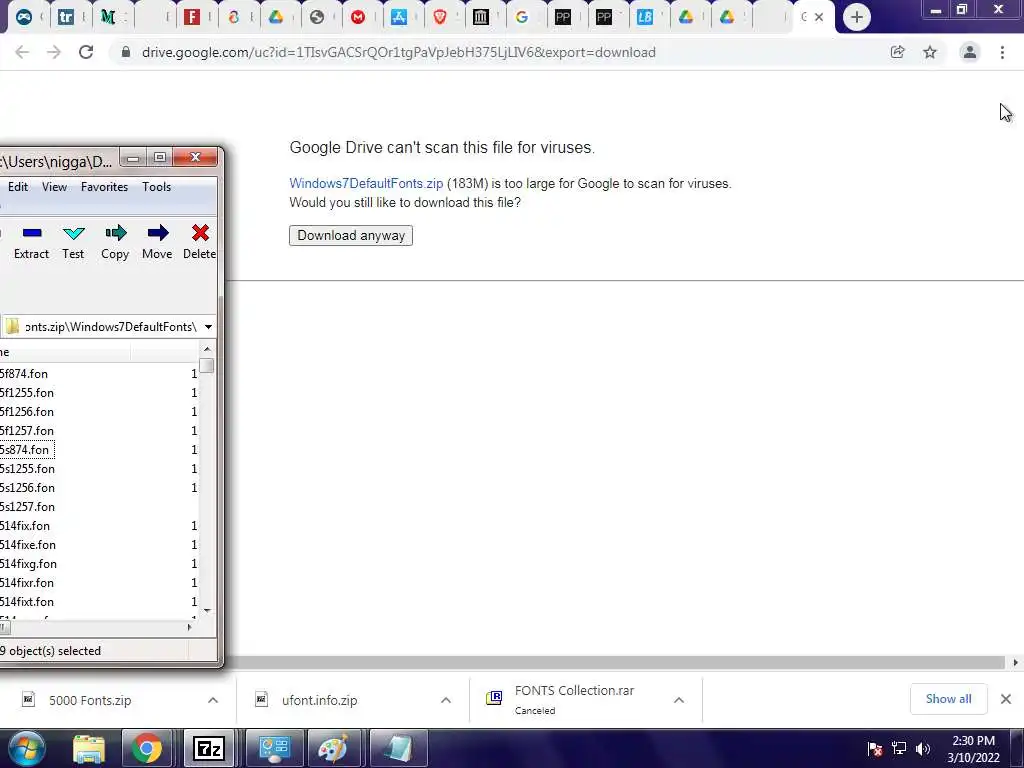
Task: Click the network tray icon
Action: [899, 748]
